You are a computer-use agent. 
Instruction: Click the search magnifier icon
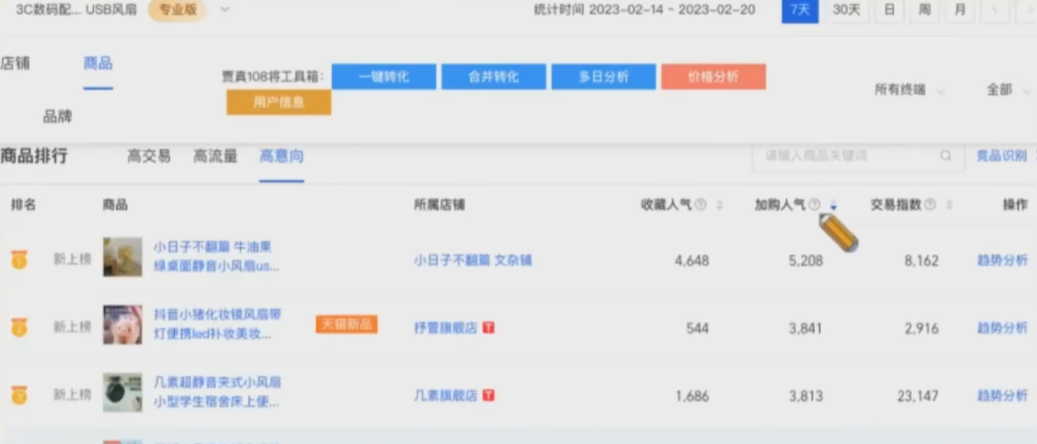point(945,156)
